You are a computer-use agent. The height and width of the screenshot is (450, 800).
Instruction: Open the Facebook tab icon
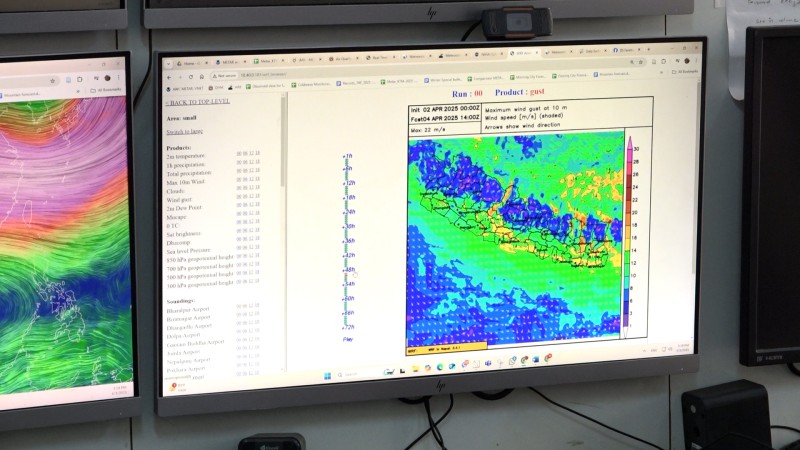pos(615,50)
